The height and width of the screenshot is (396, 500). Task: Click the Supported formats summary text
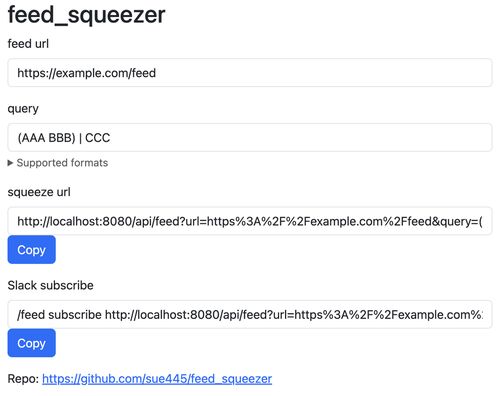click(62, 163)
